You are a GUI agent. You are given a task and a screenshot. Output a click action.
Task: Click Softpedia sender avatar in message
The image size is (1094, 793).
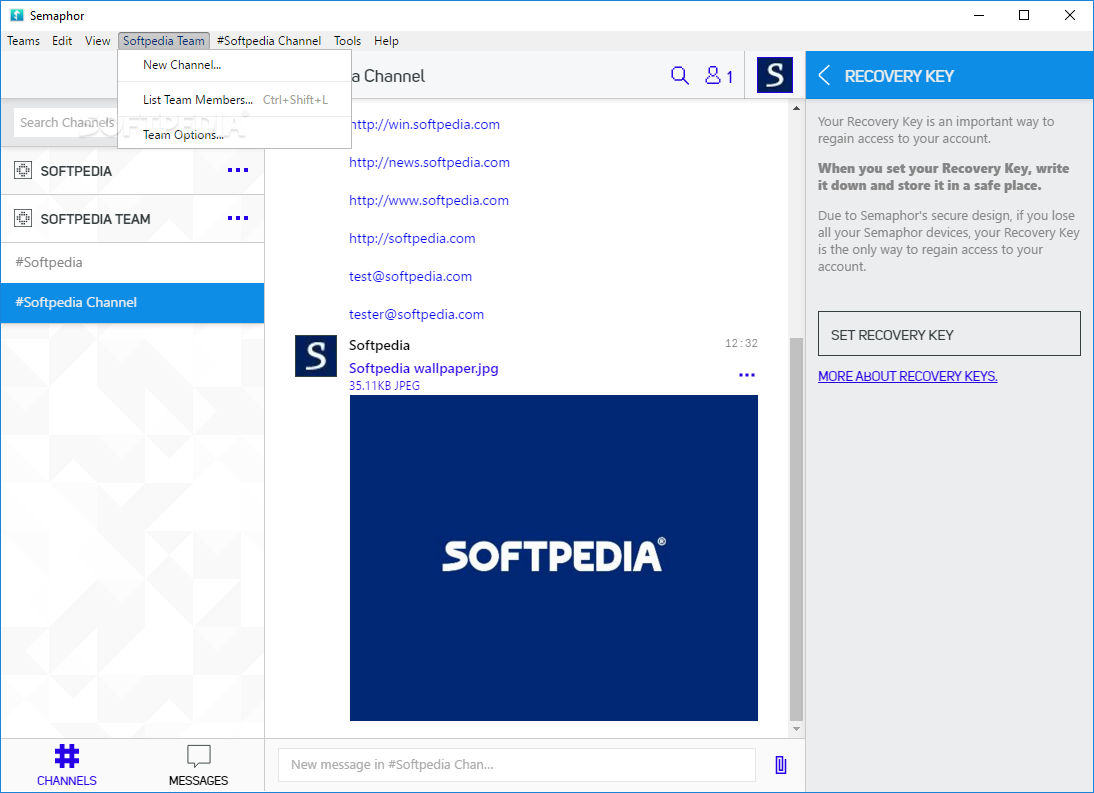[316, 356]
